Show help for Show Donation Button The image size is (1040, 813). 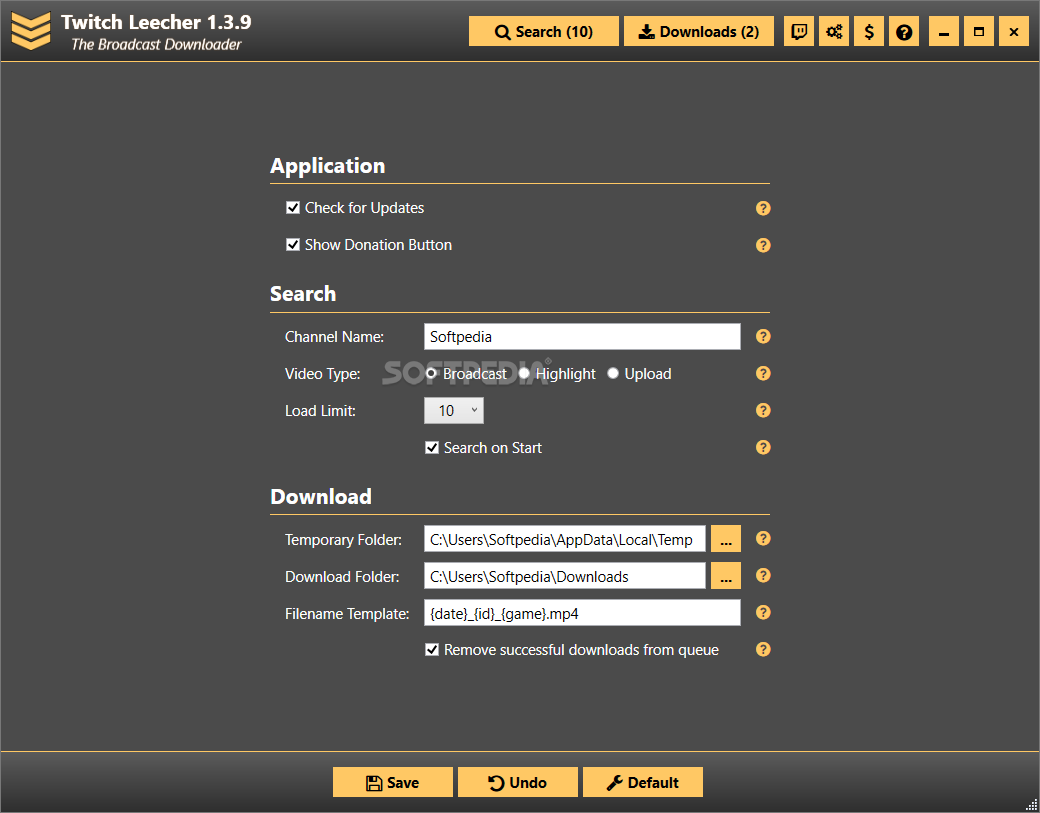click(x=763, y=245)
